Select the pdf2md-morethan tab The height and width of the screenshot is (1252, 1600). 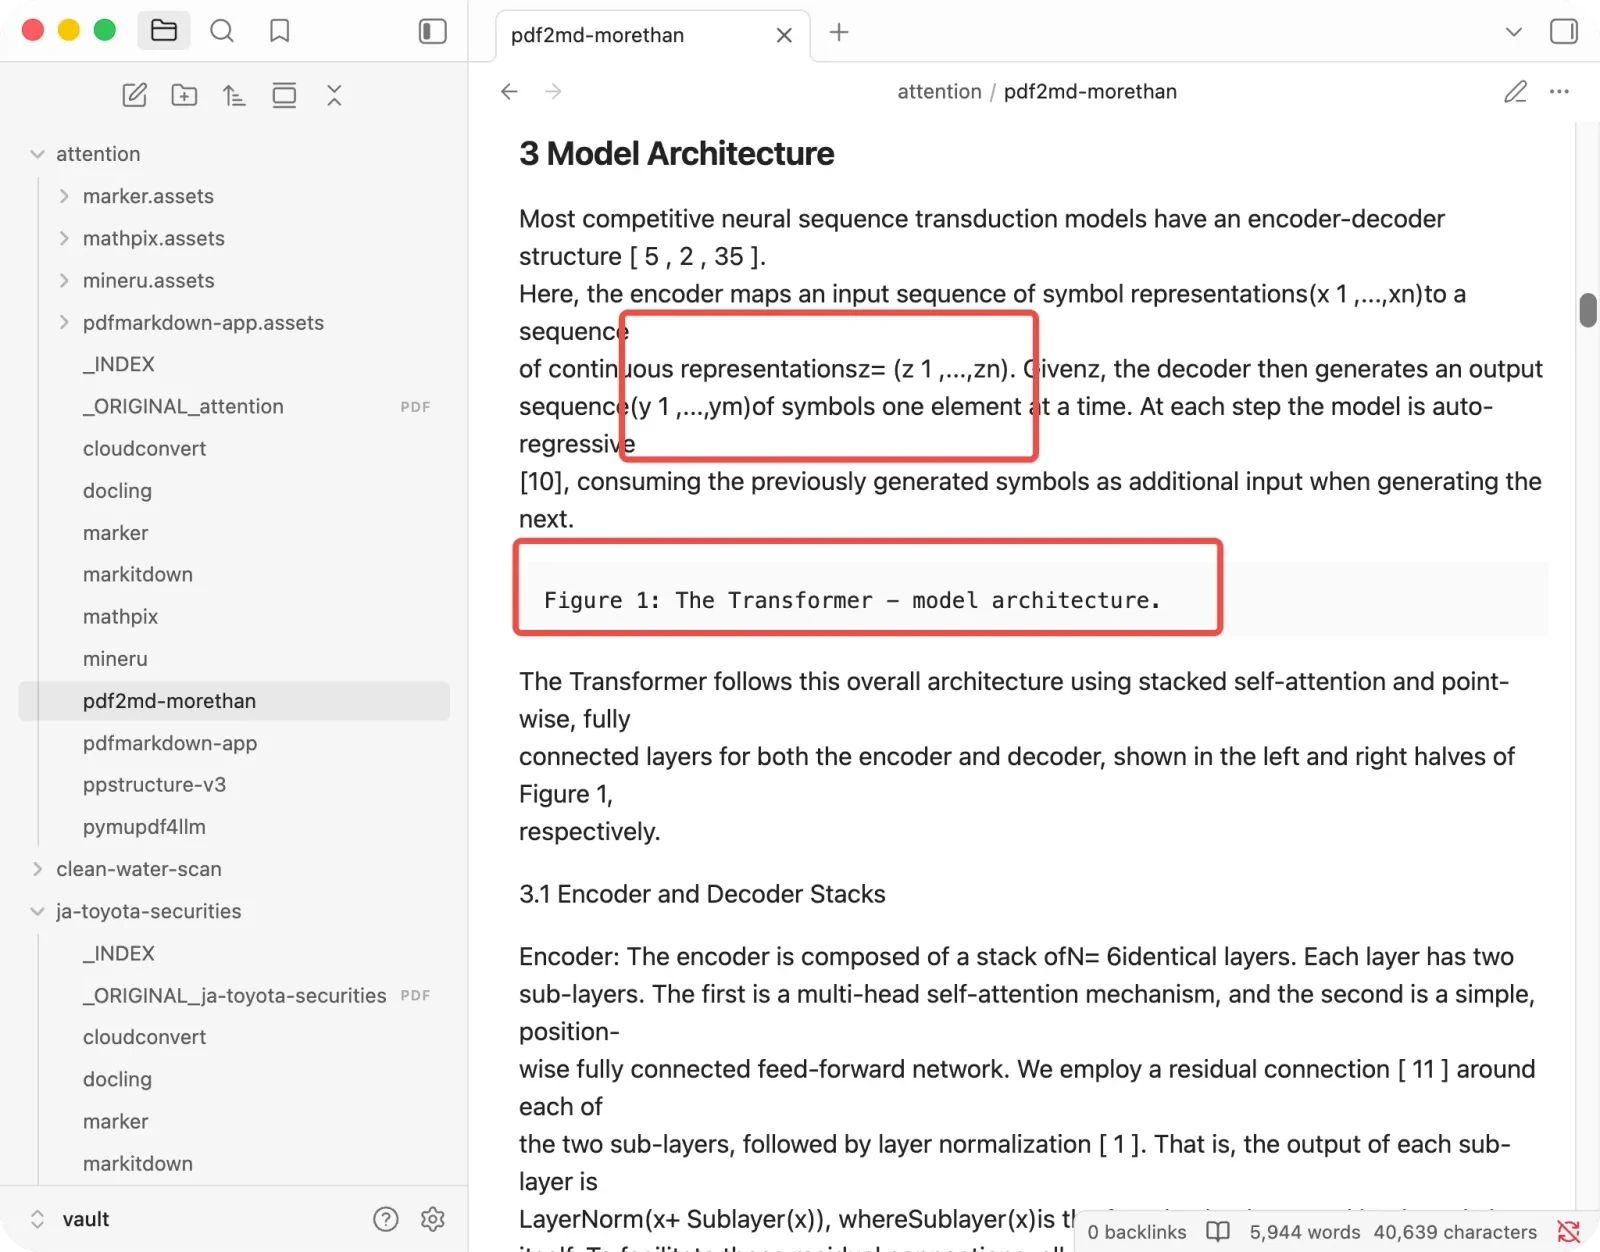(x=598, y=35)
